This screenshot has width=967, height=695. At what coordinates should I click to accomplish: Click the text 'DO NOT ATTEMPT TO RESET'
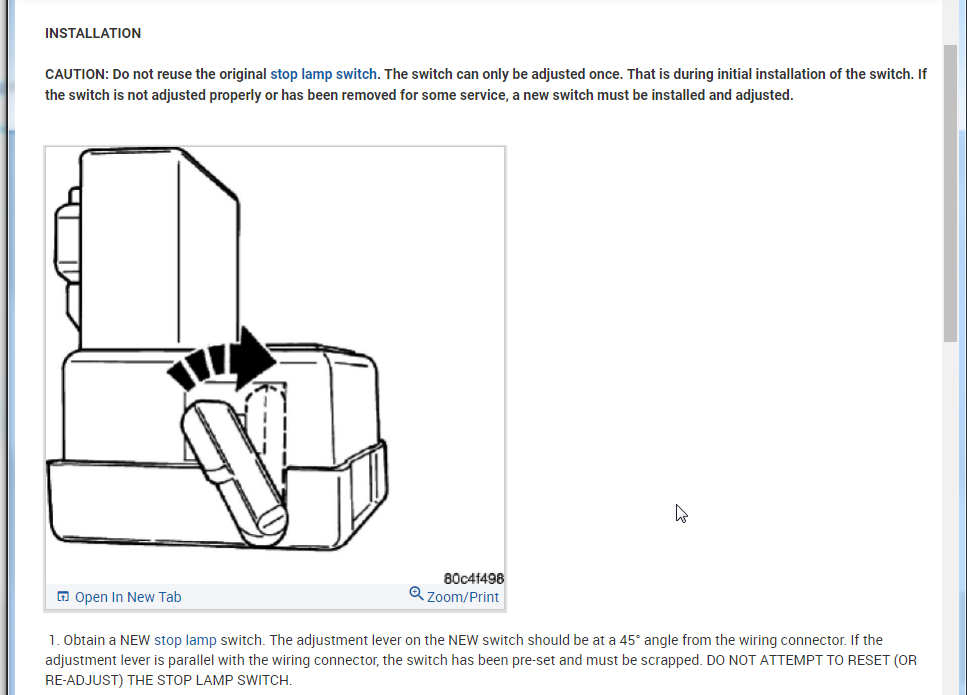tap(797, 660)
